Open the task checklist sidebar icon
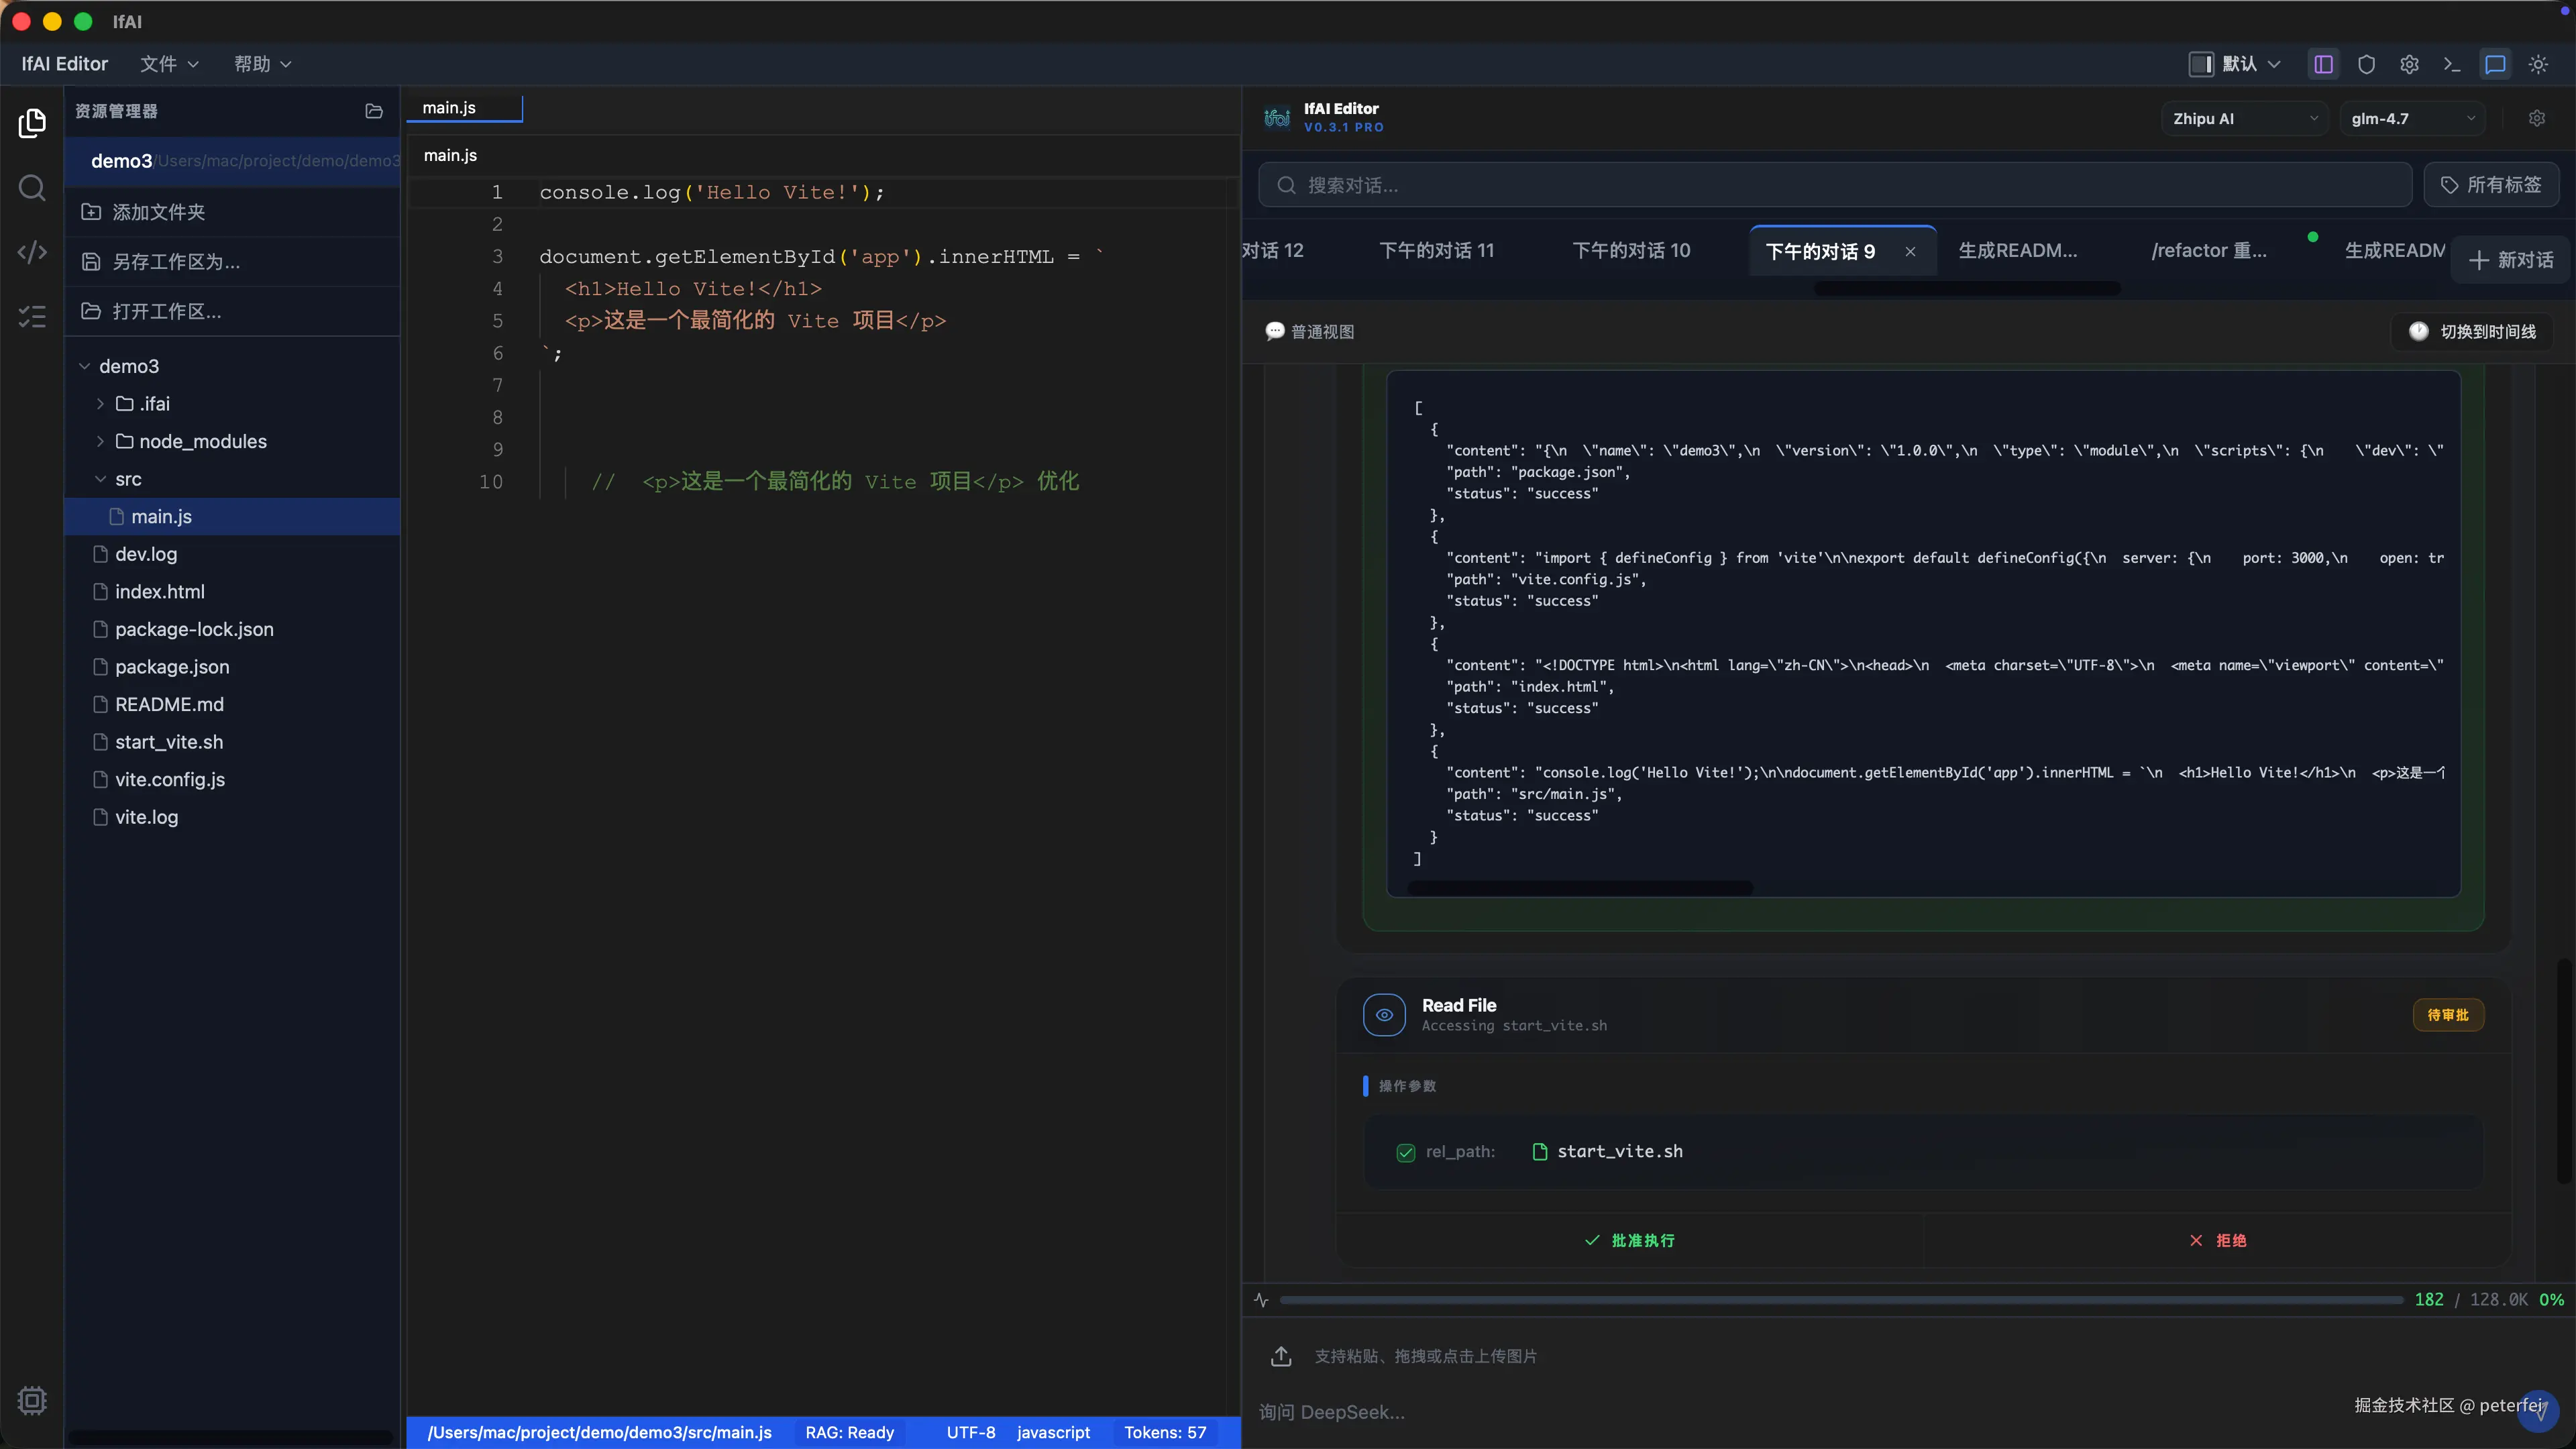Screen dimensions: 2576x1449 pyautogui.click(x=32, y=317)
